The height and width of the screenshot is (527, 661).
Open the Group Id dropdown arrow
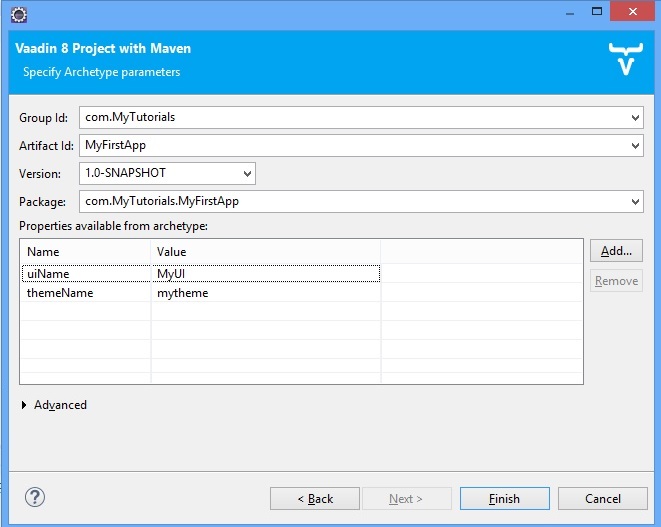(x=635, y=118)
